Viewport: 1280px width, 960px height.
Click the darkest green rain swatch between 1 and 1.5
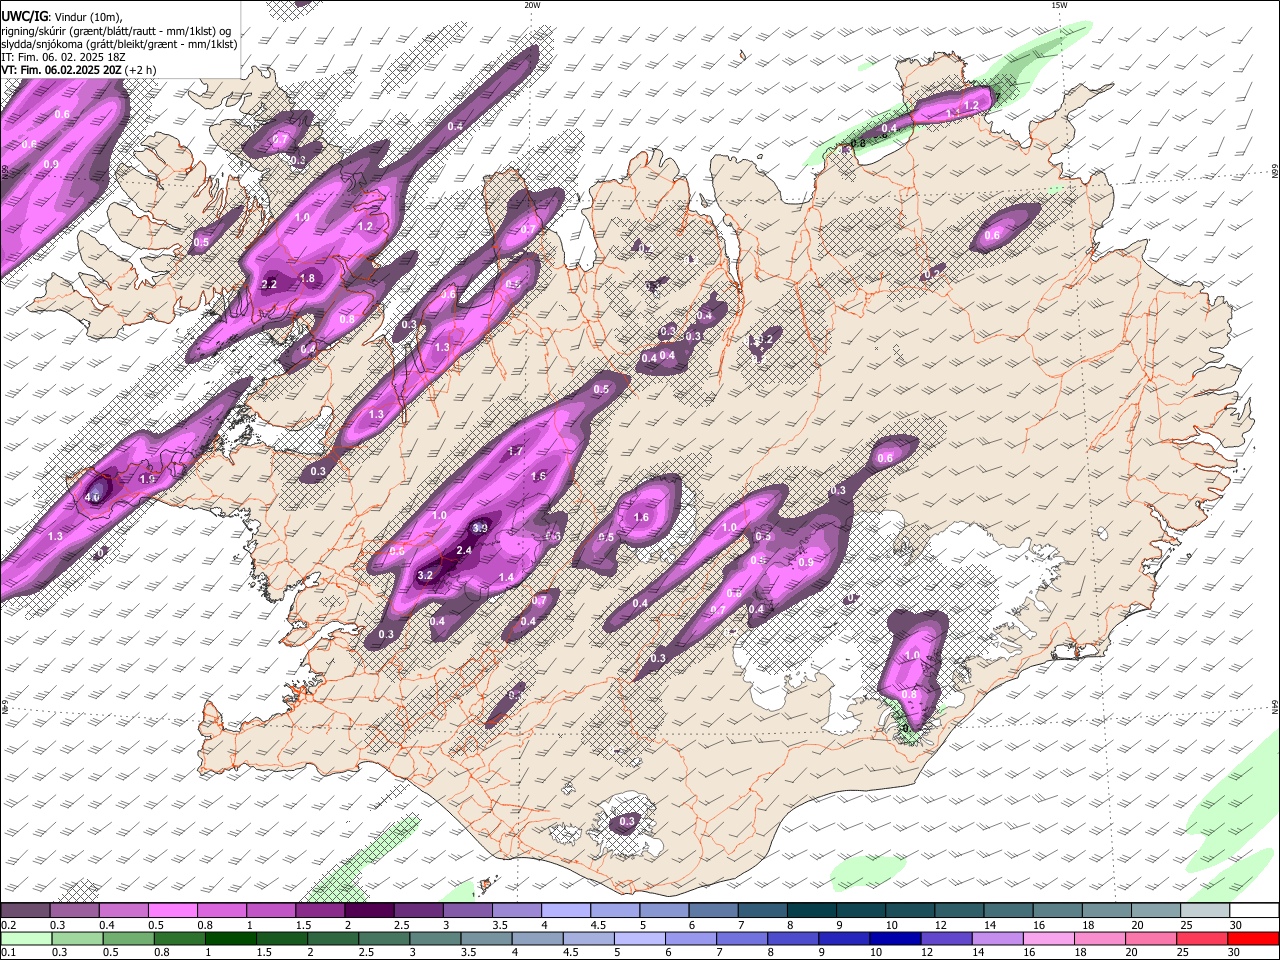point(230,938)
